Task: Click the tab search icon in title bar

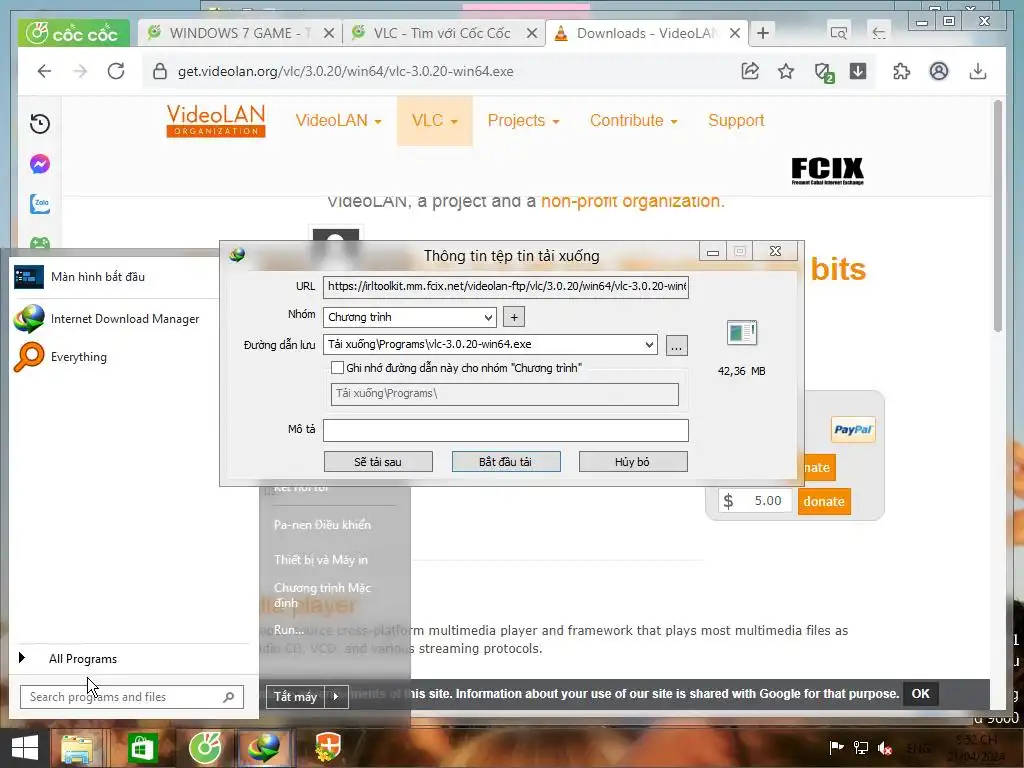Action: (839, 33)
